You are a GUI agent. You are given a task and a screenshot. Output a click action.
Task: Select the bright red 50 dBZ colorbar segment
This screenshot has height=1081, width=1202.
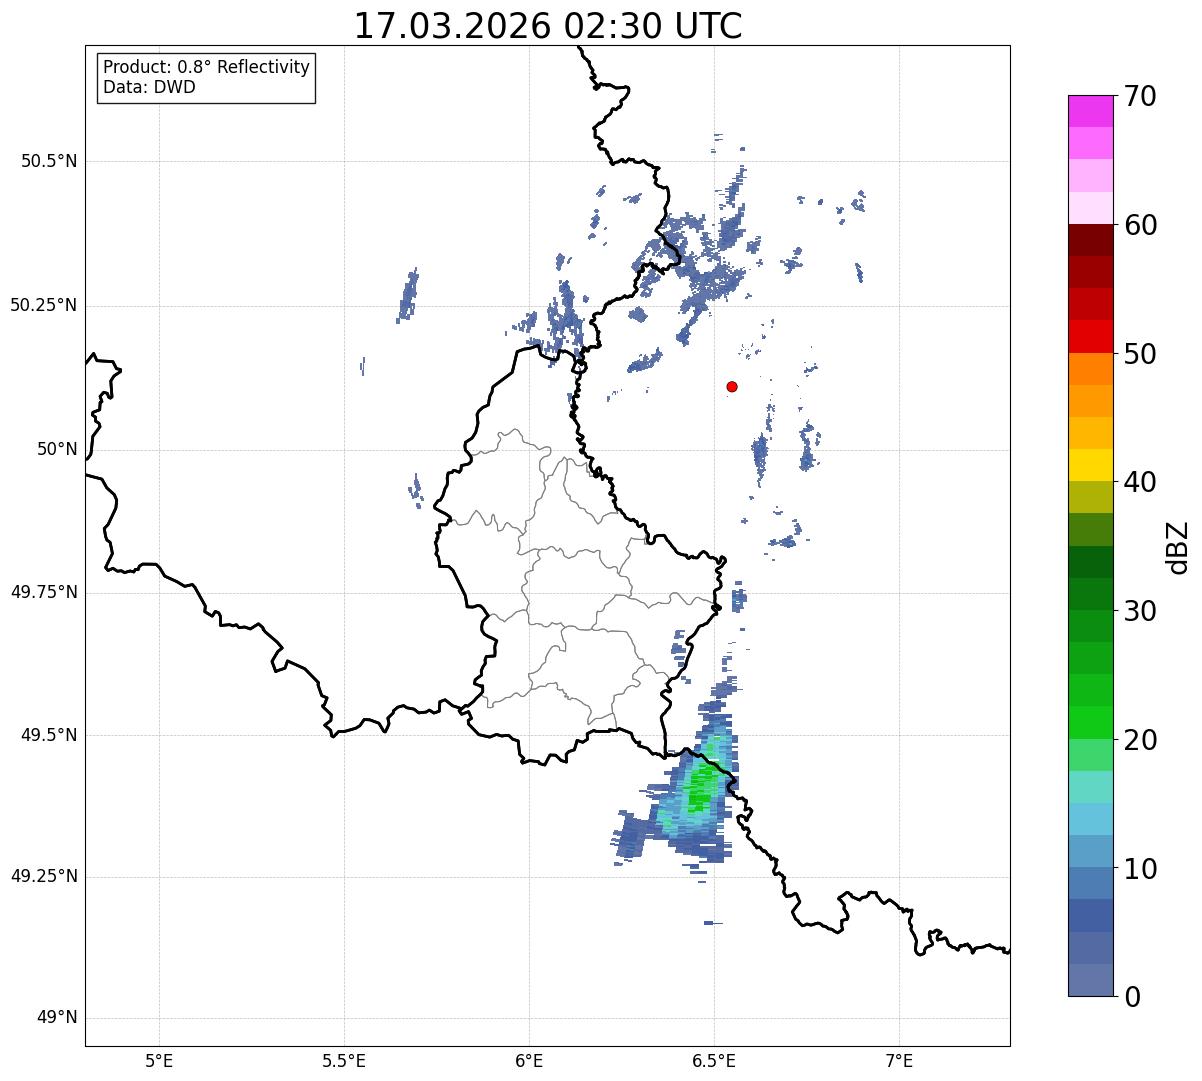(x=1090, y=336)
